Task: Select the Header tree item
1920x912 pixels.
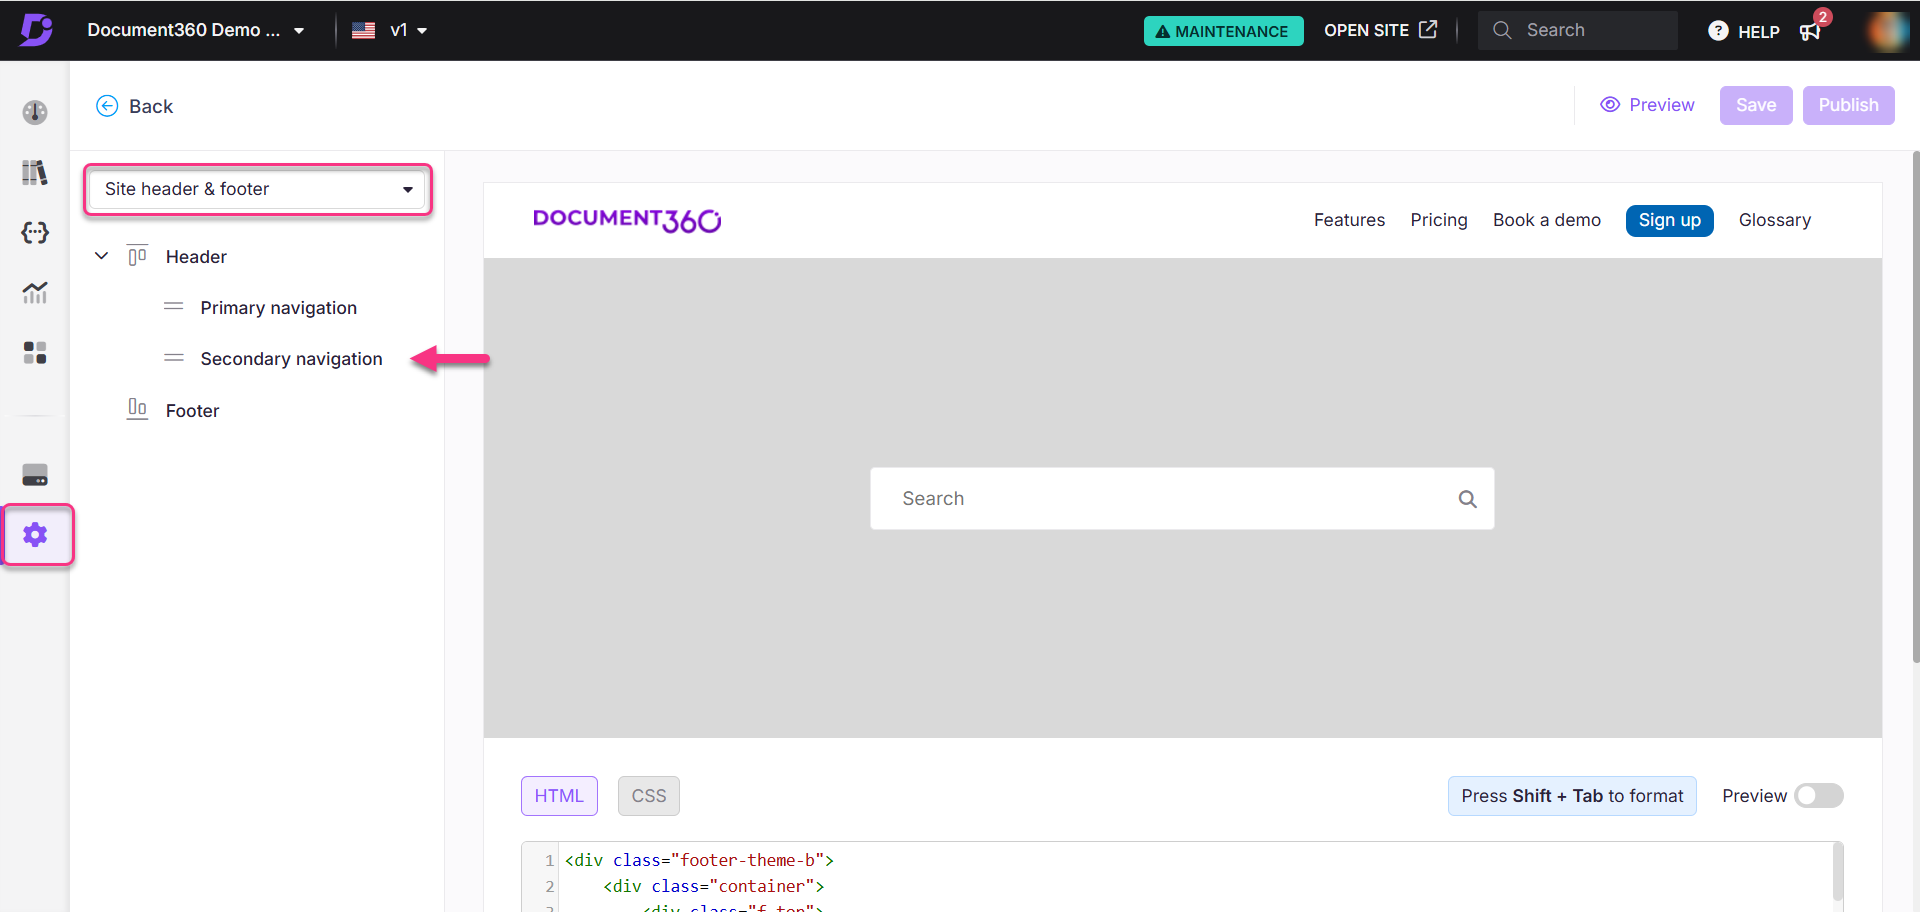Action: click(196, 257)
